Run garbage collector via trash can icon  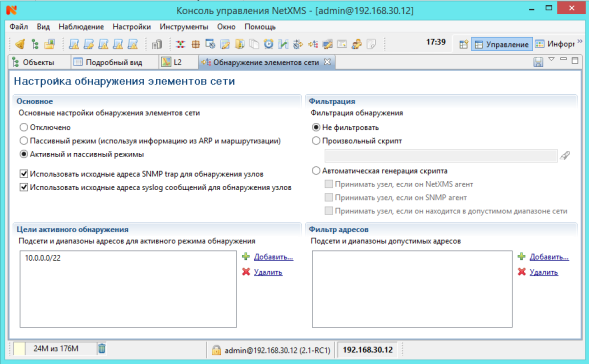click(x=102, y=349)
